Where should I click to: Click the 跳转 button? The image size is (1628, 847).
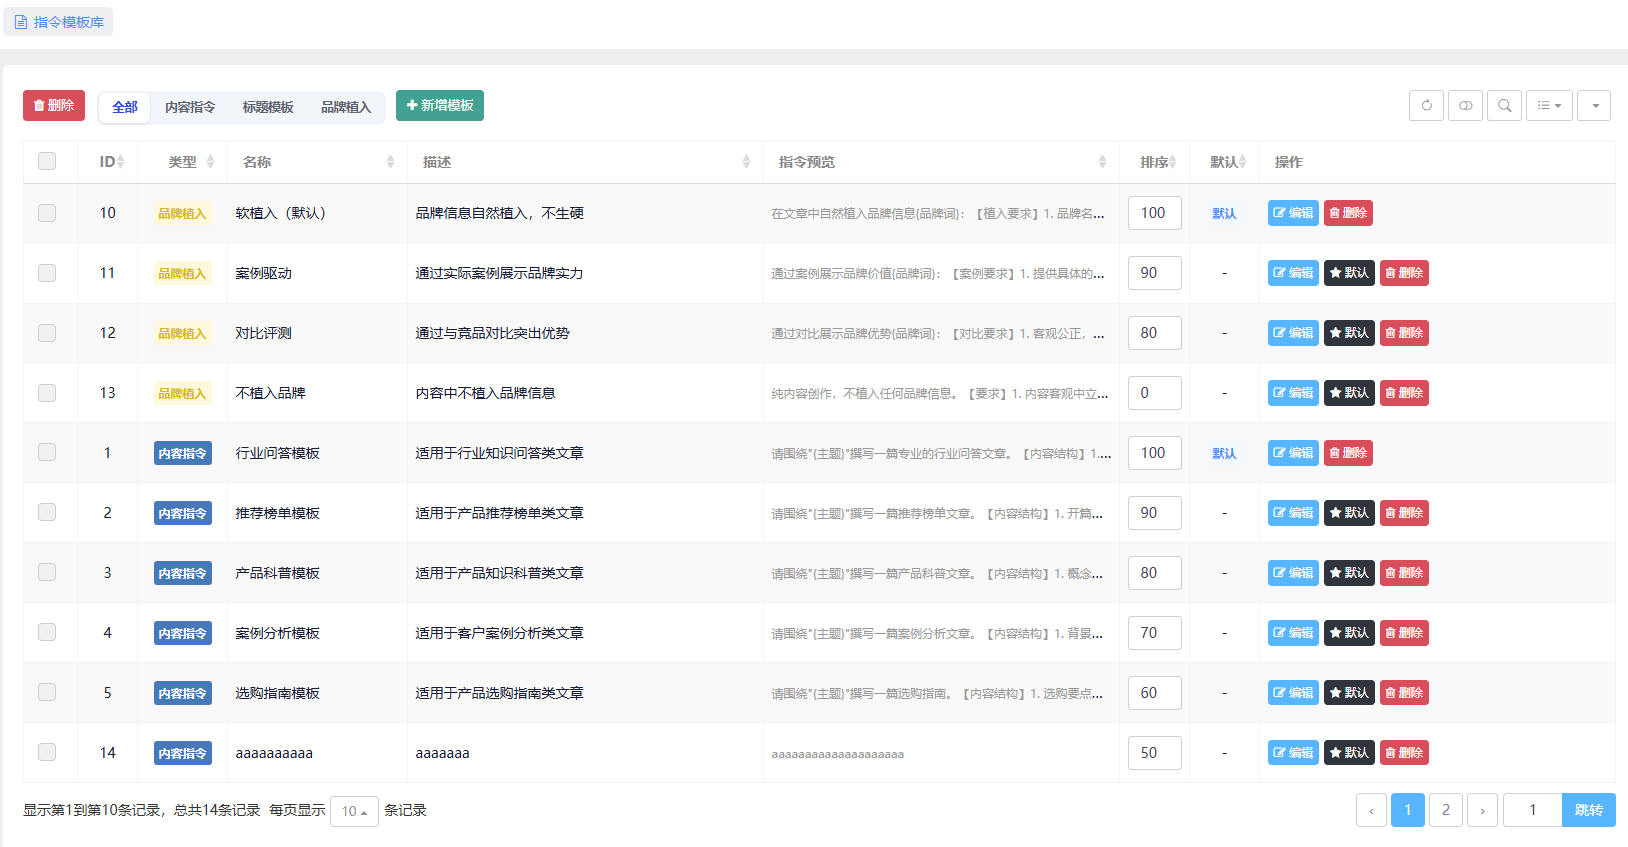(x=1589, y=810)
